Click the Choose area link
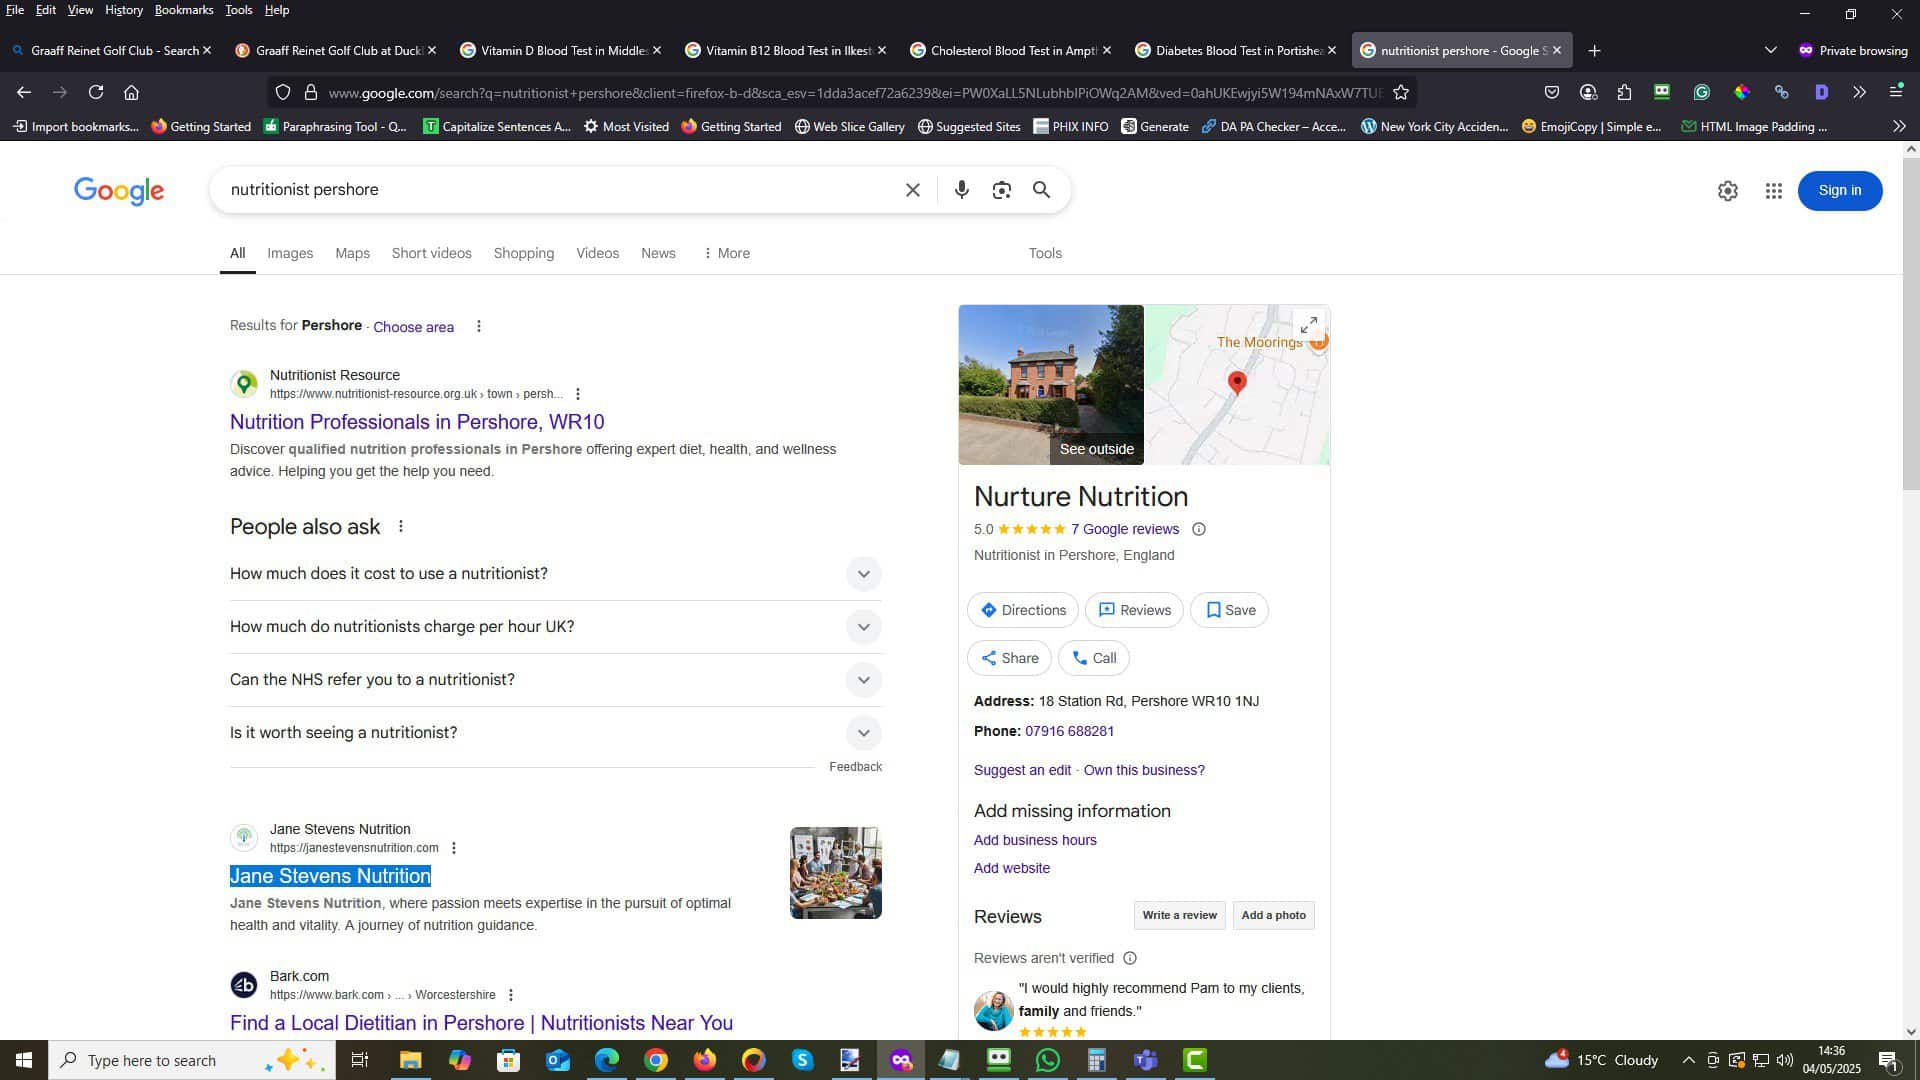Image resolution: width=1920 pixels, height=1080 pixels. [x=413, y=327]
